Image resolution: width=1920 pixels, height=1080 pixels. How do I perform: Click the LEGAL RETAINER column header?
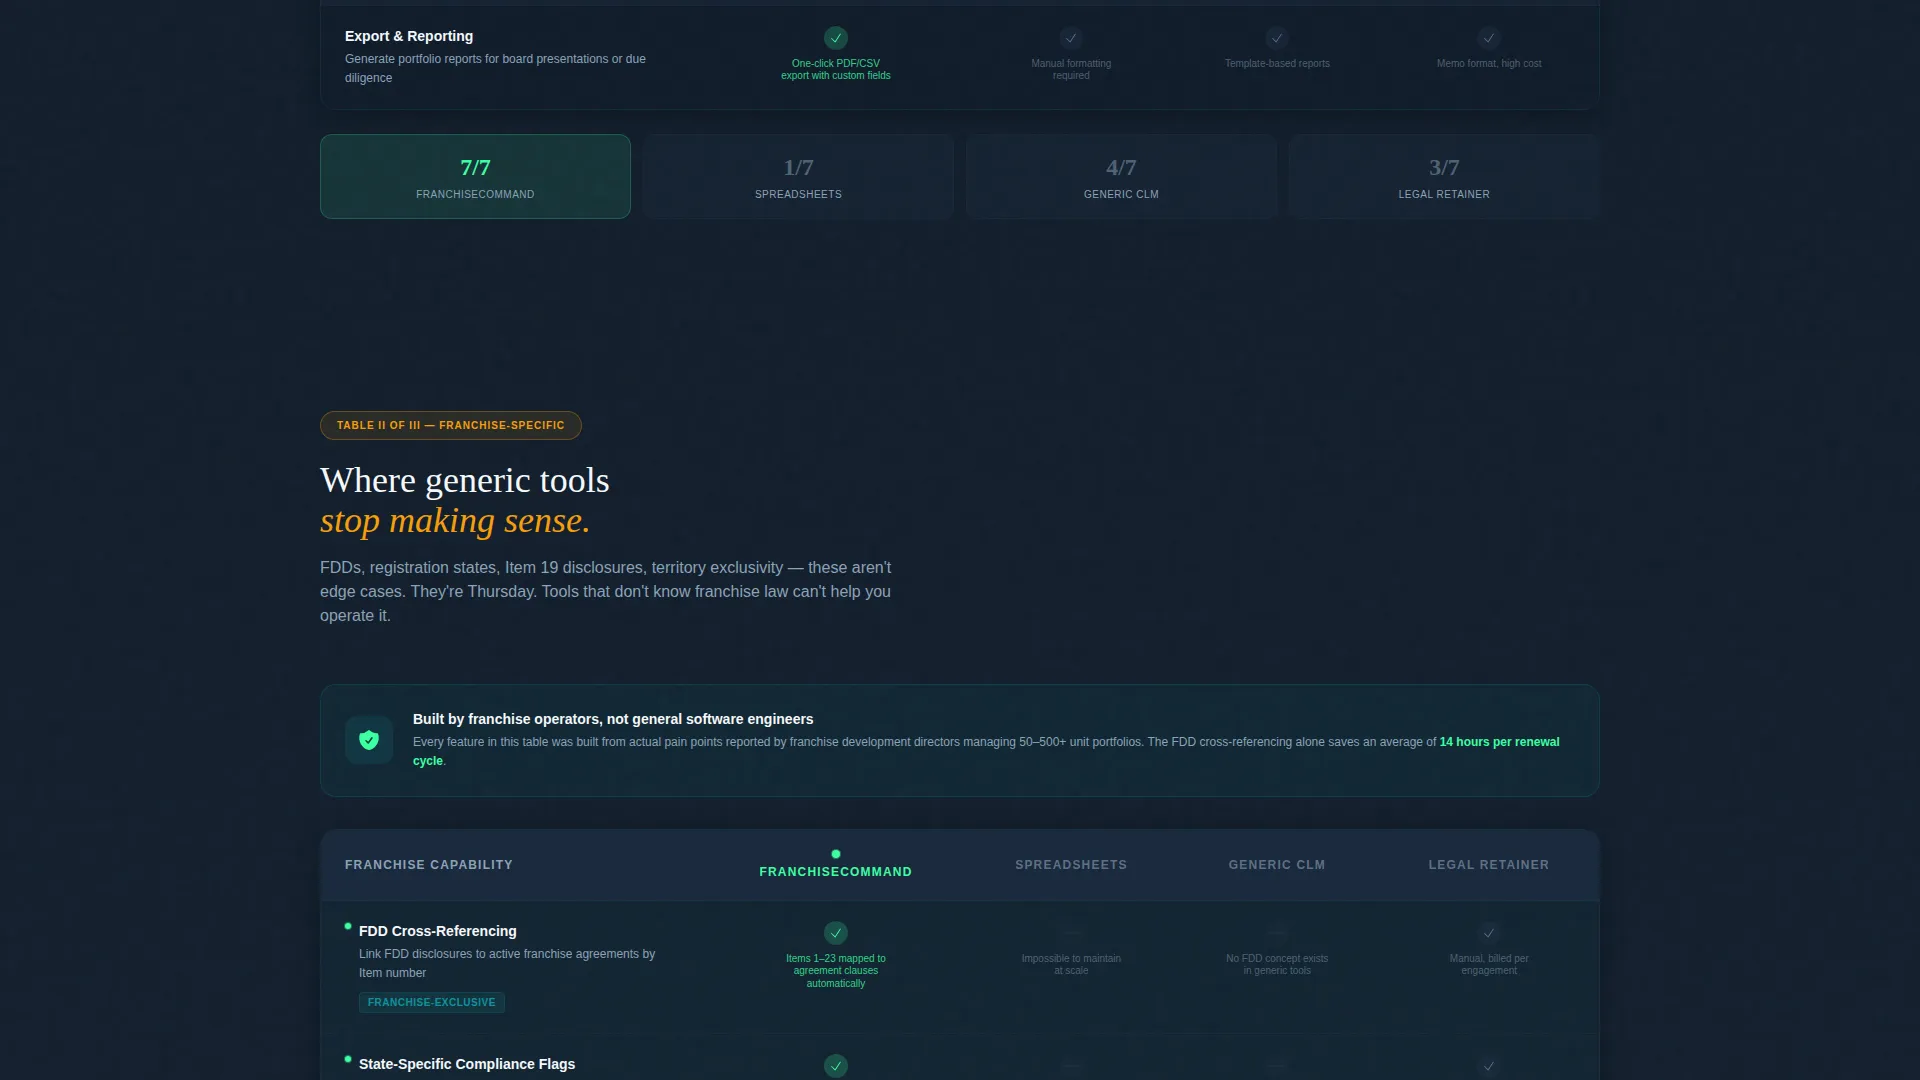[x=1489, y=865]
